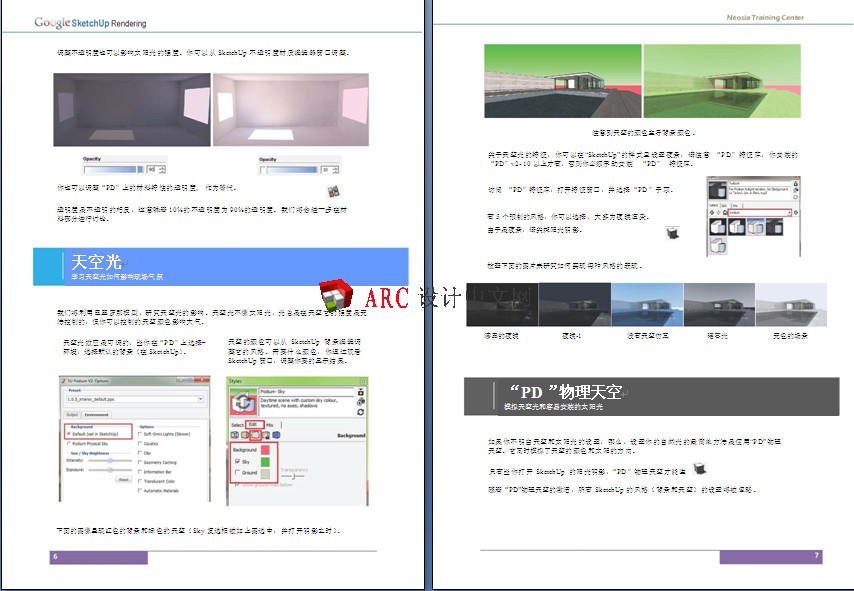Enable the Geometry Caching checkbox
This screenshot has height=591, width=854.
pyautogui.click(x=140, y=462)
